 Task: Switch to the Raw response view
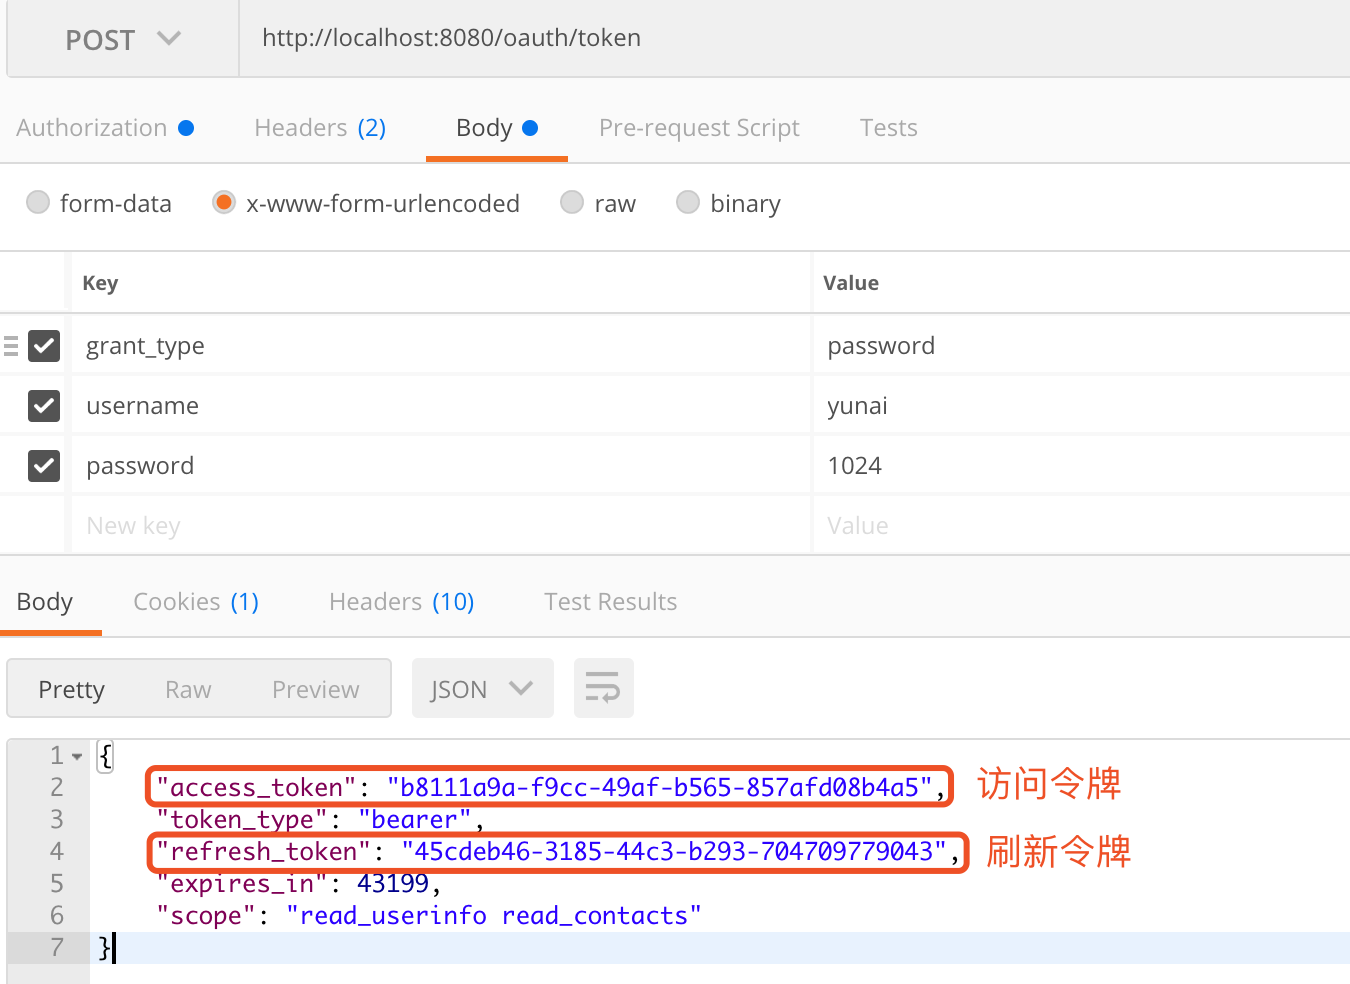[x=188, y=690]
